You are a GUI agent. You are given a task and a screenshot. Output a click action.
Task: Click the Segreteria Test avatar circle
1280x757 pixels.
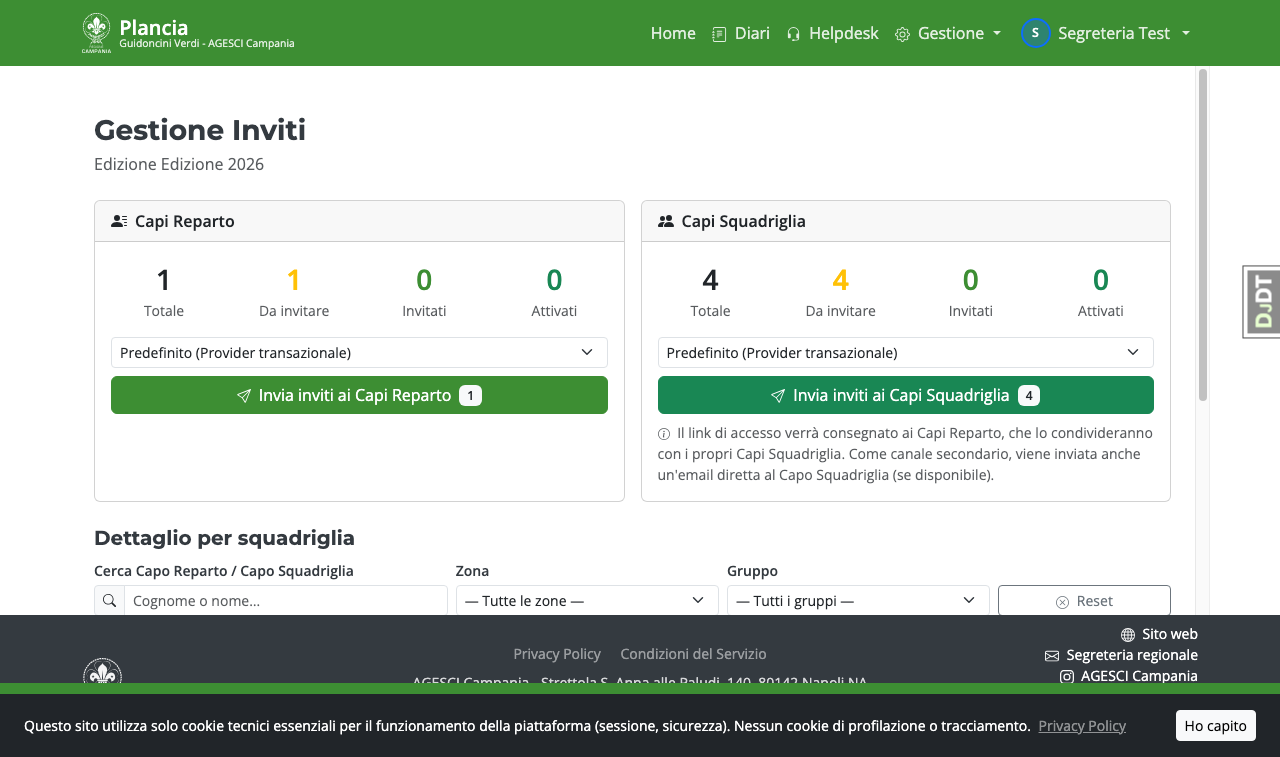[1035, 33]
